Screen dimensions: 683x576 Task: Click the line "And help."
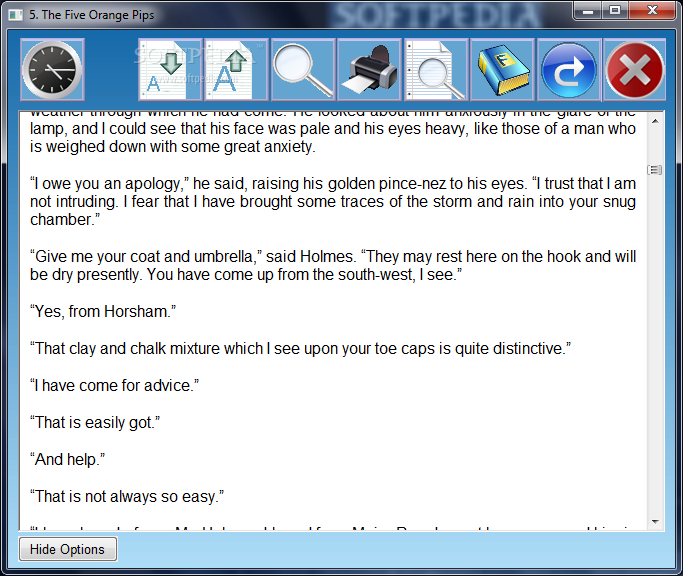pyautogui.click(x=67, y=460)
